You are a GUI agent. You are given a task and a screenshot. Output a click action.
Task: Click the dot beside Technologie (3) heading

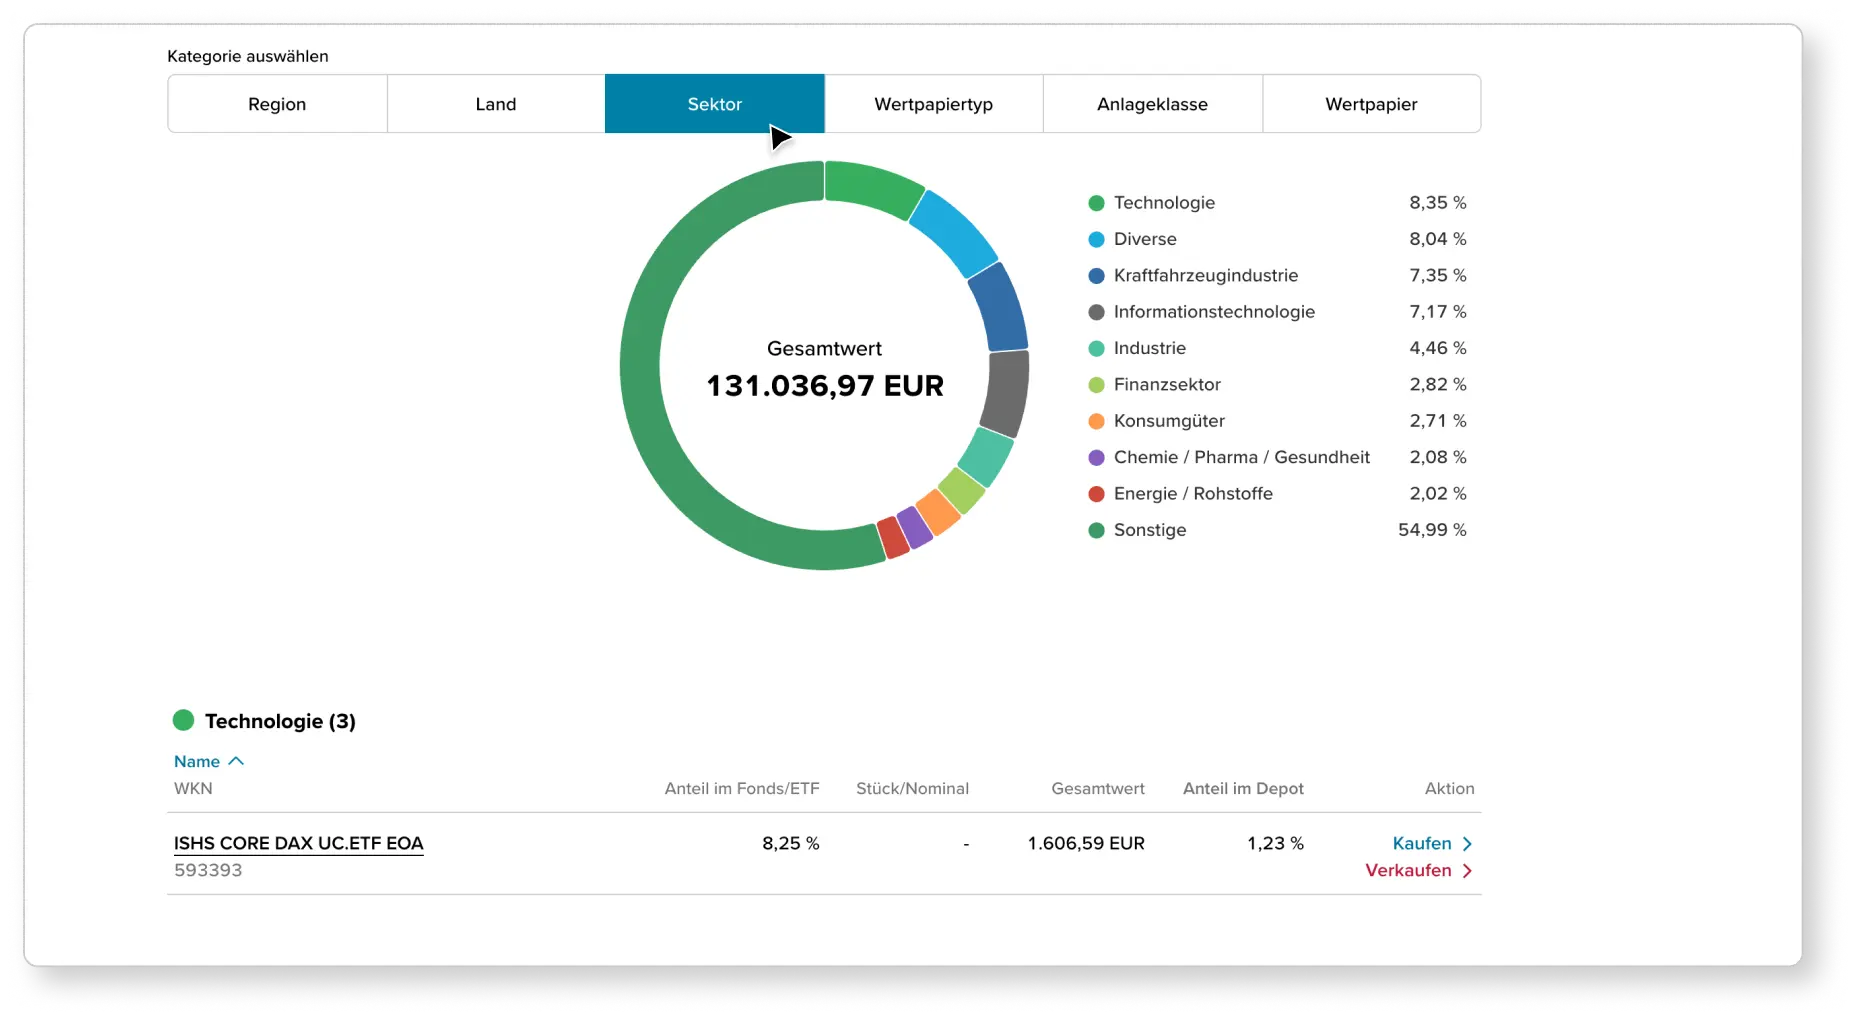pyautogui.click(x=185, y=719)
